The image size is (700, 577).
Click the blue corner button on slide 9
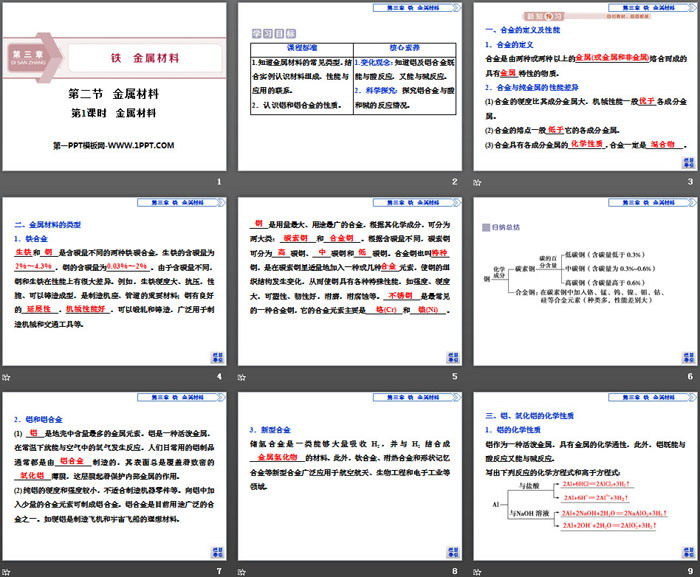point(686,551)
